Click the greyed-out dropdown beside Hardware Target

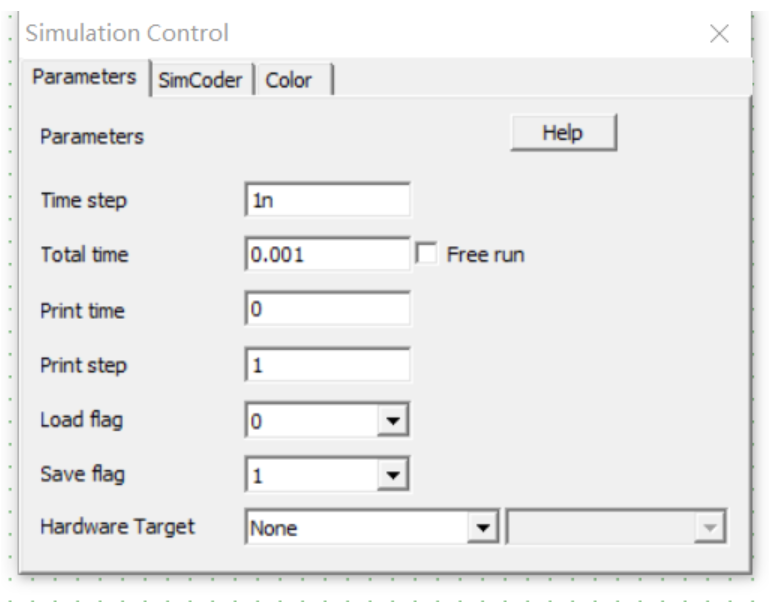point(617,527)
